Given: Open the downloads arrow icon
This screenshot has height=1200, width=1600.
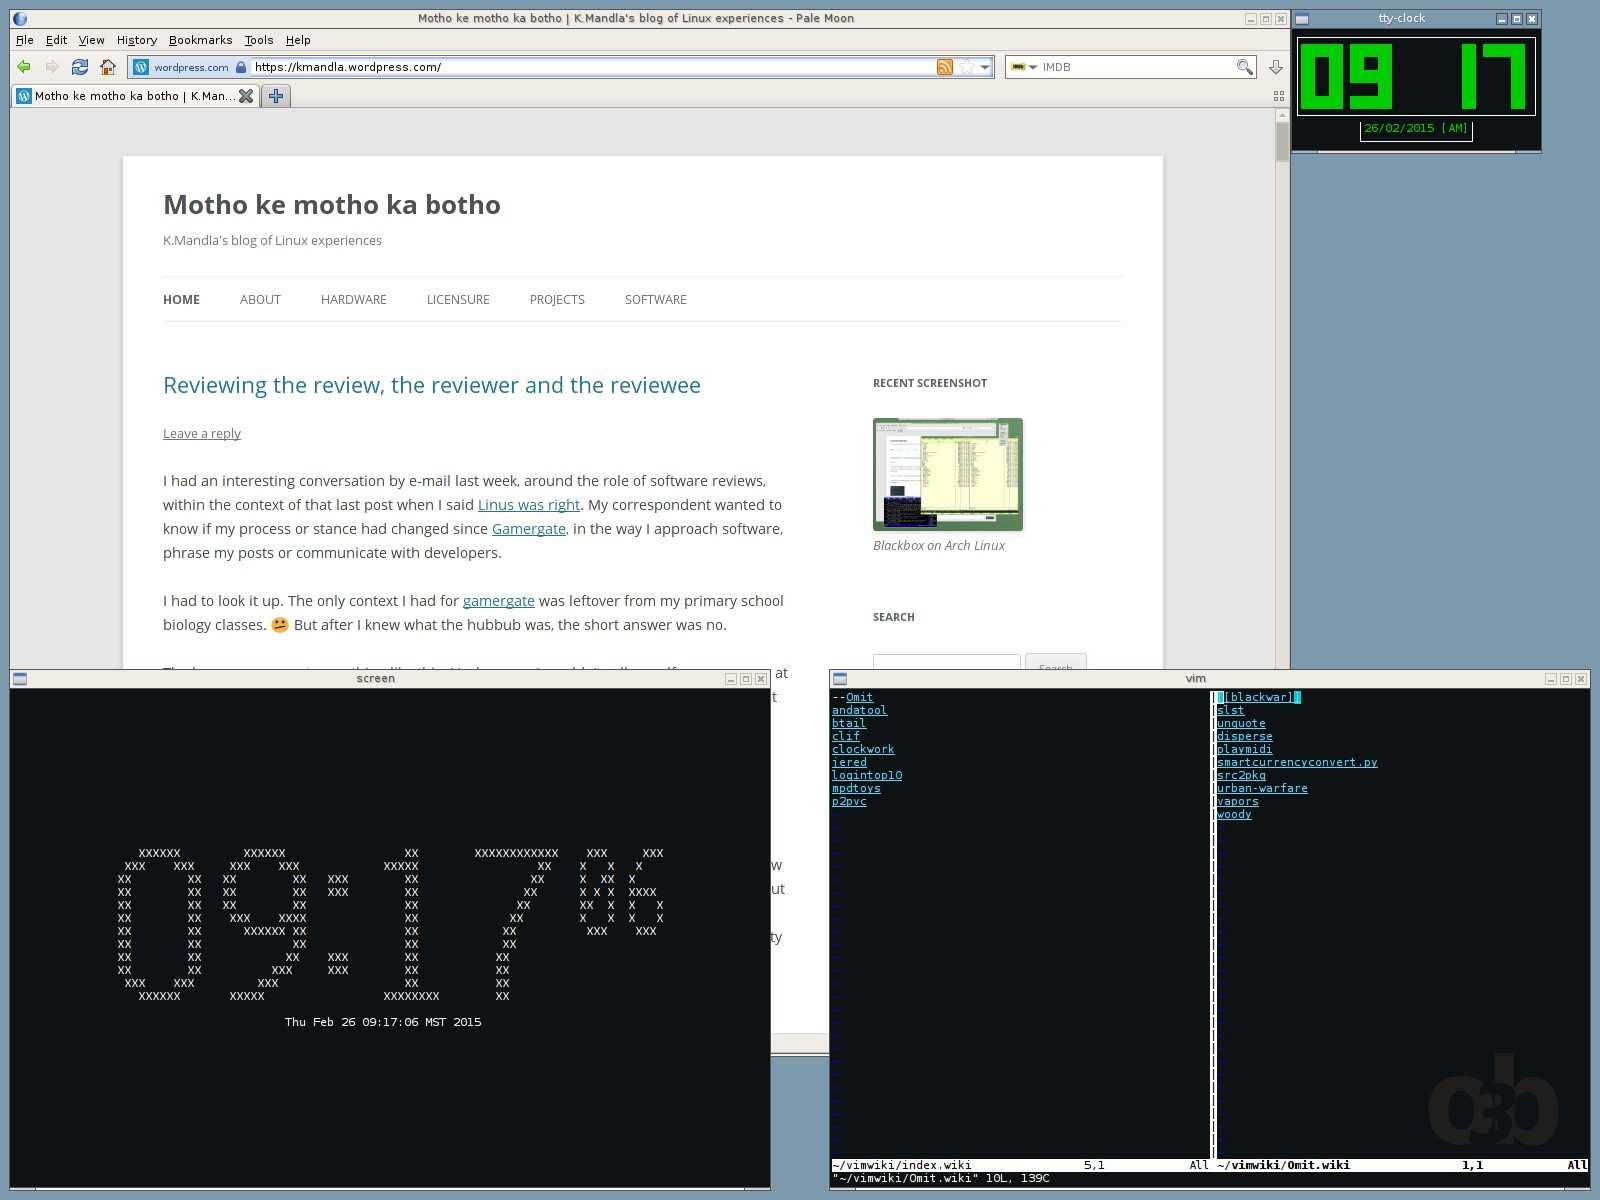Looking at the screenshot, I should 1276,67.
